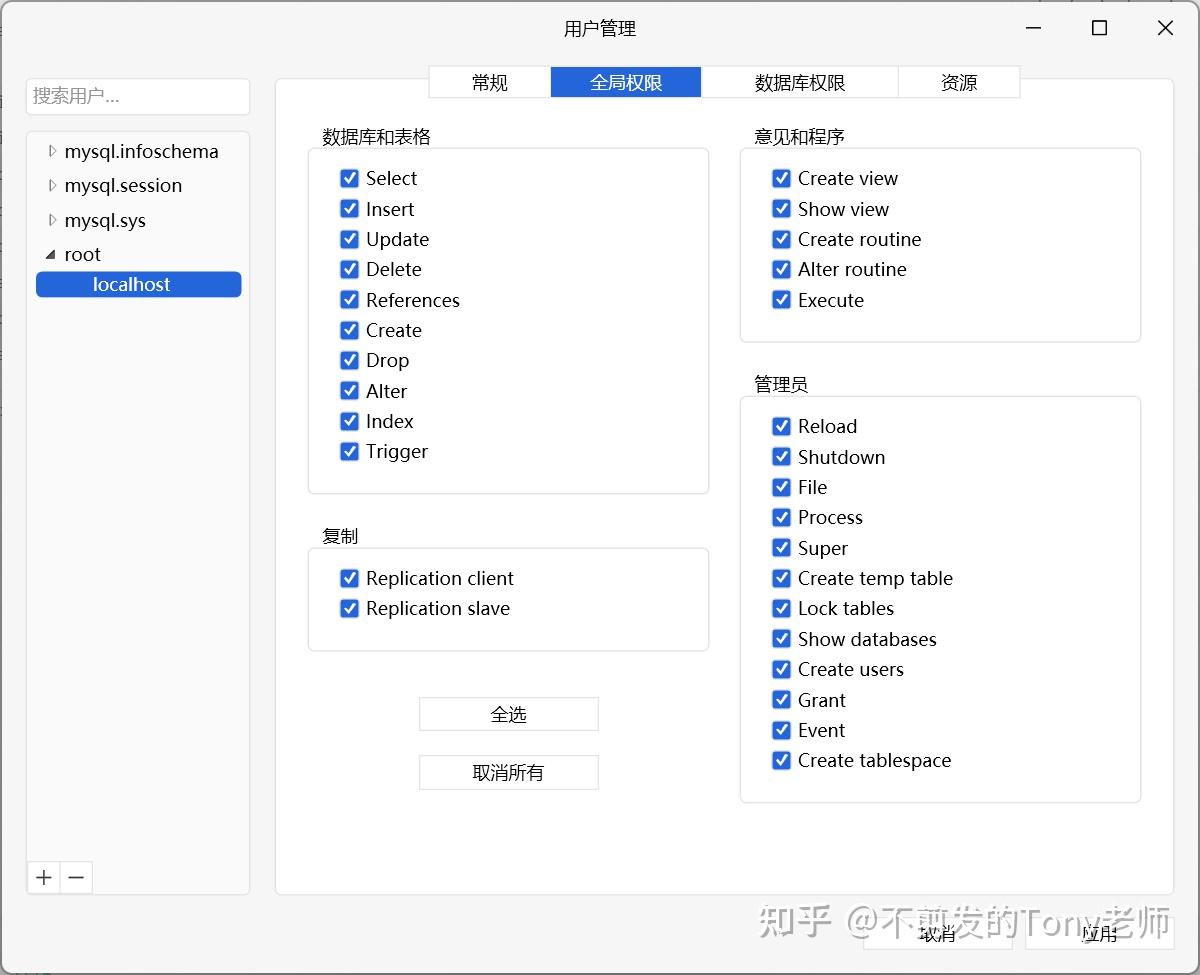Toggle the Create view privilege
This screenshot has width=1200, height=975.
coord(781,178)
